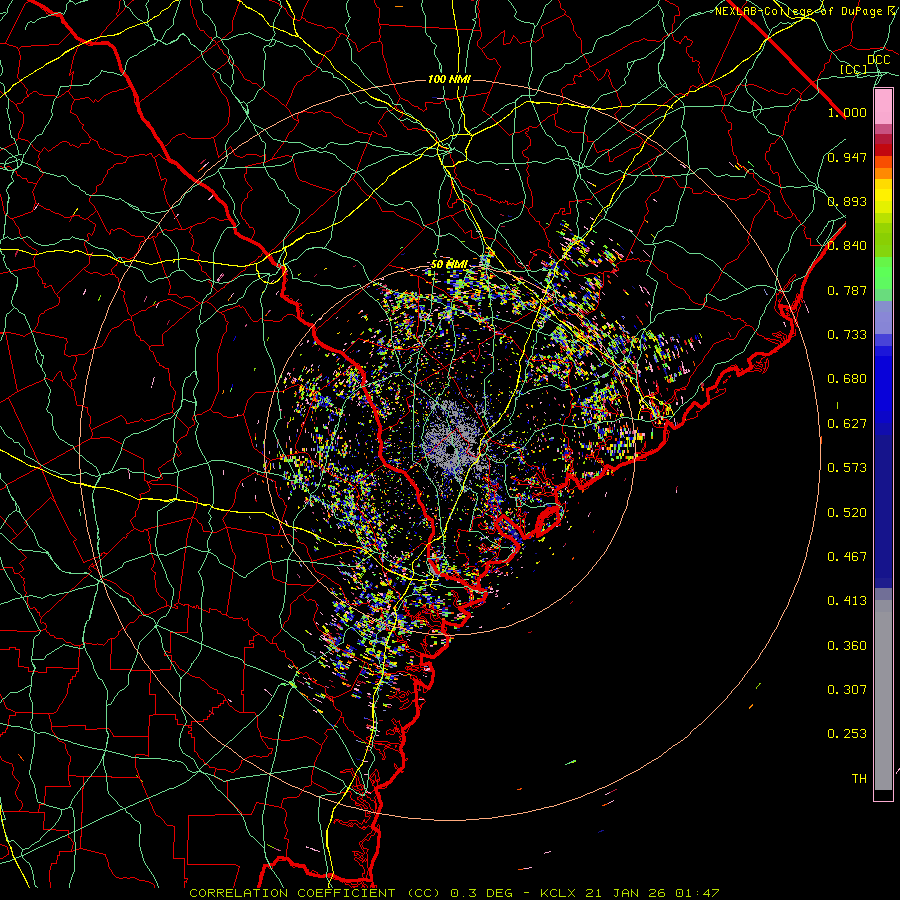Click the large gray band of the color scale
Image resolution: width=900 pixels, height=900 pixels.
883,695
